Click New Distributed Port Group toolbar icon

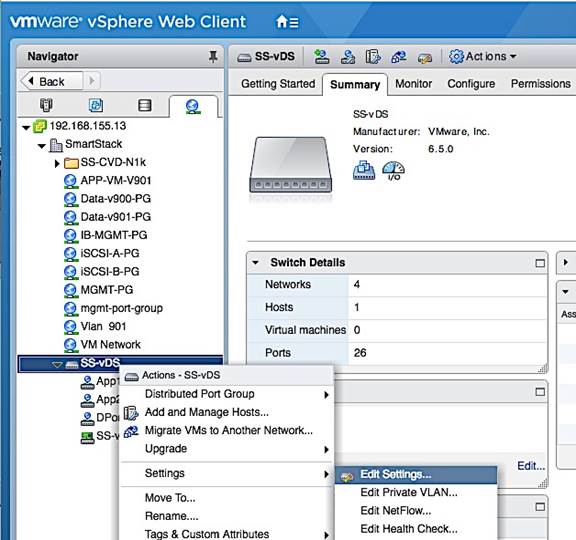point(321,57)
